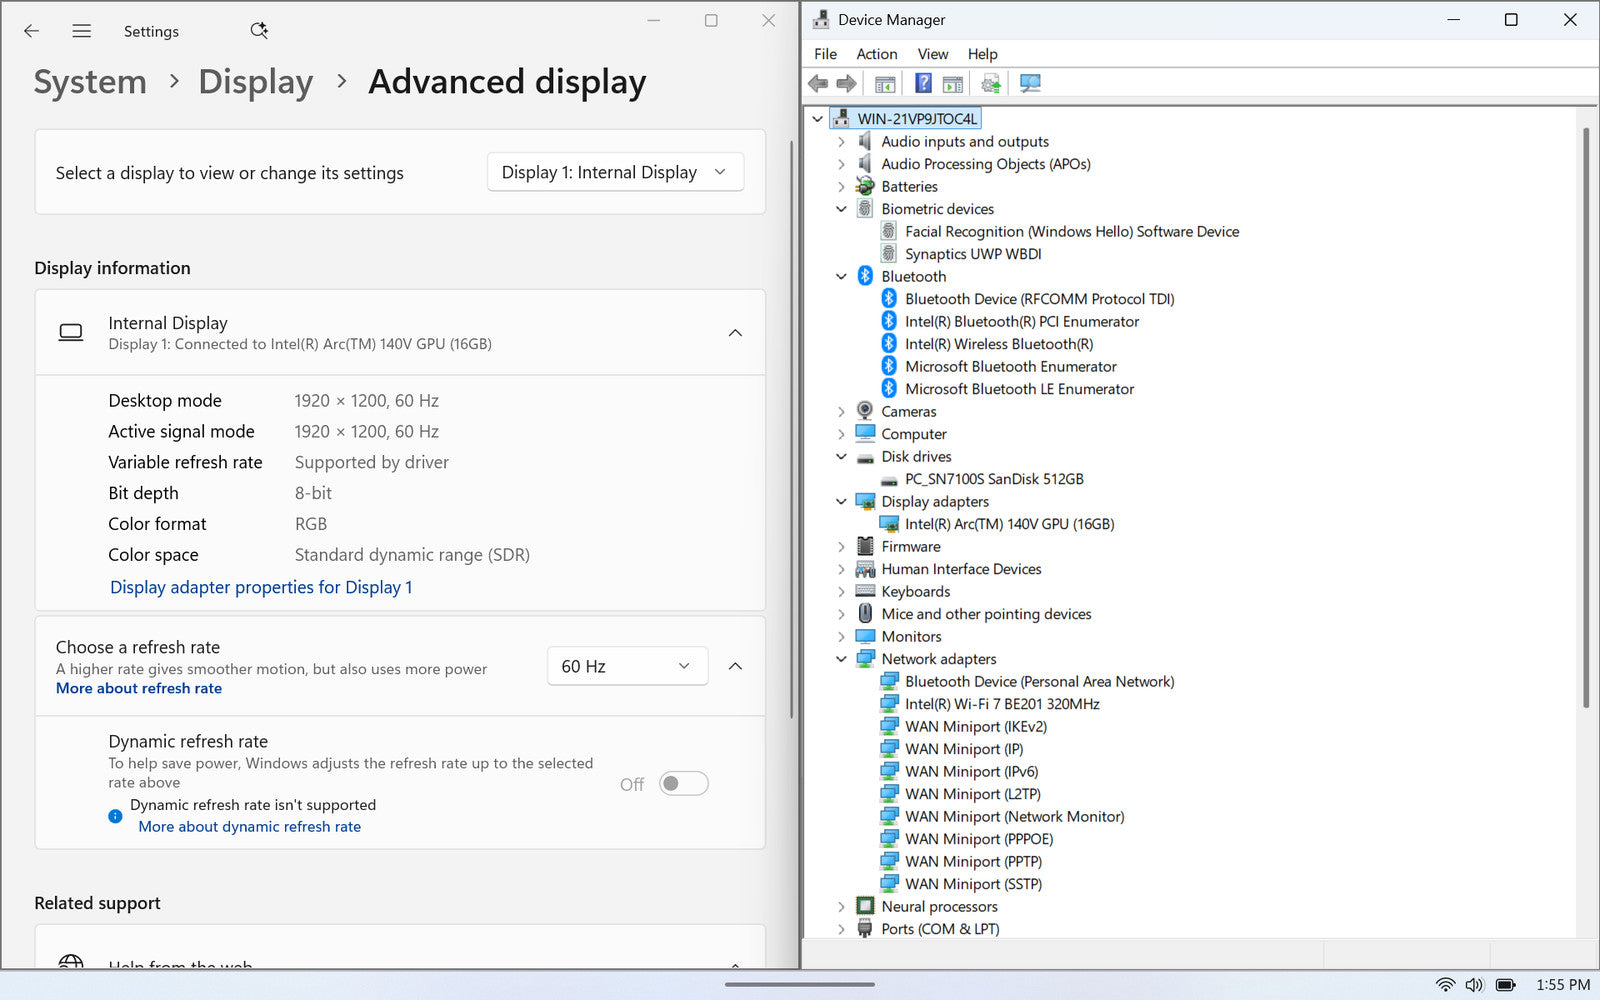Select Intel(R) Wi-Fi 7 BE201 320MHz adapter
The height and width of the screenshot is (1000, 1600).
click(1002, 704)
